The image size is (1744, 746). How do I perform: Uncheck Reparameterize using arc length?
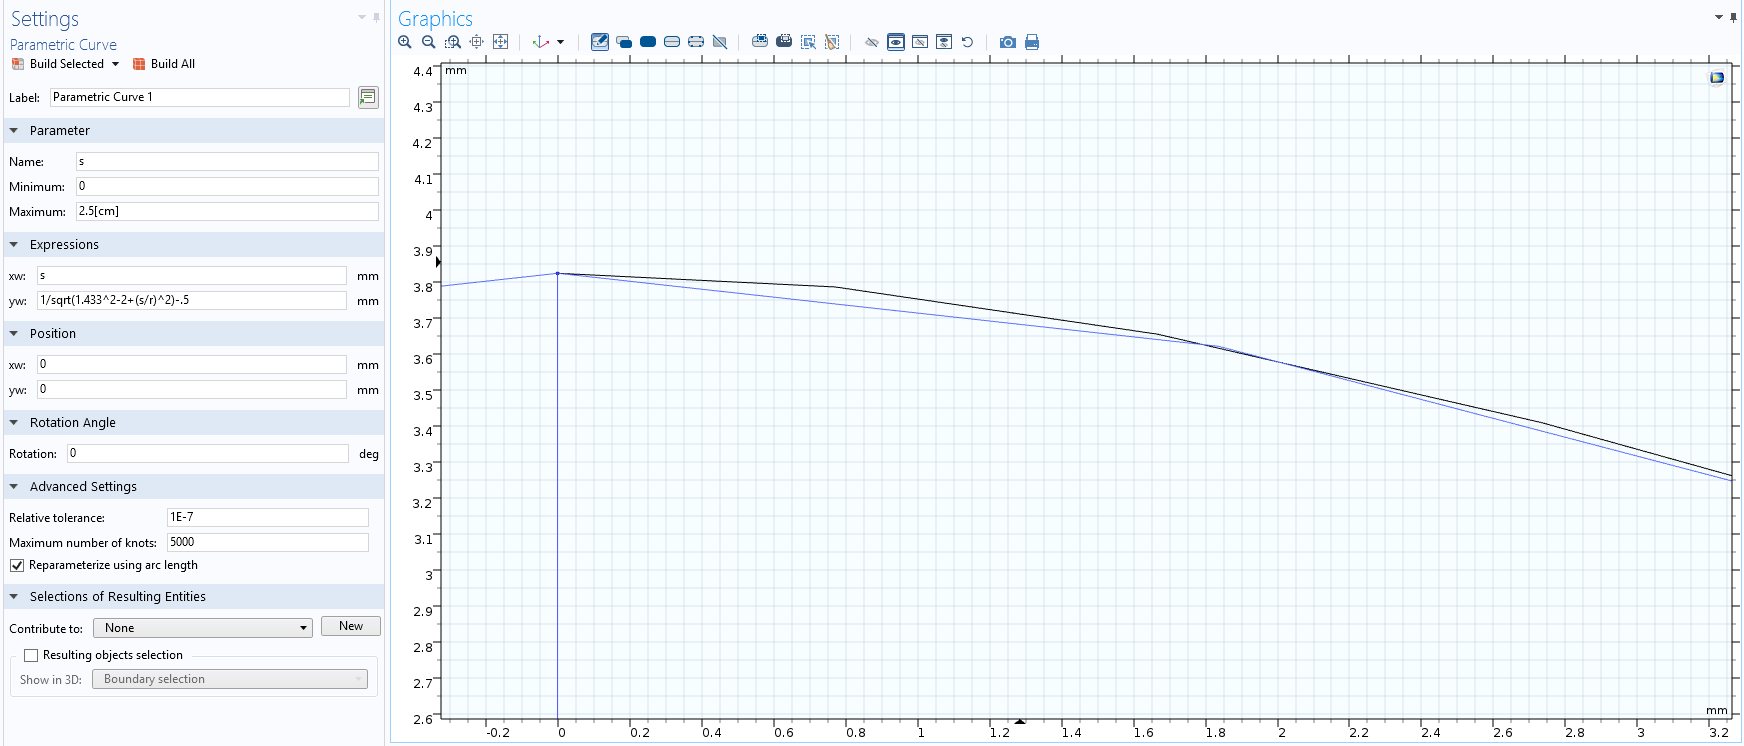(17, 566)
